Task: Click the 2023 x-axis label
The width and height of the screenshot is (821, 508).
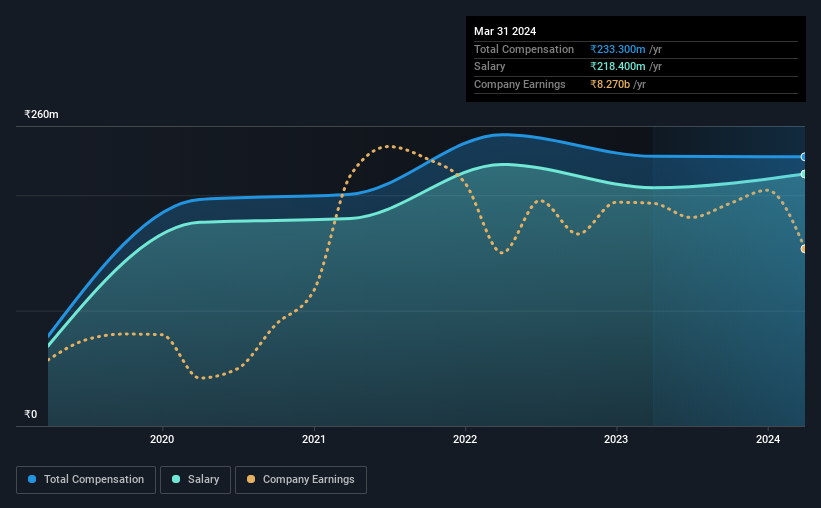Action: pyautogui.click(x=616, y=439)
